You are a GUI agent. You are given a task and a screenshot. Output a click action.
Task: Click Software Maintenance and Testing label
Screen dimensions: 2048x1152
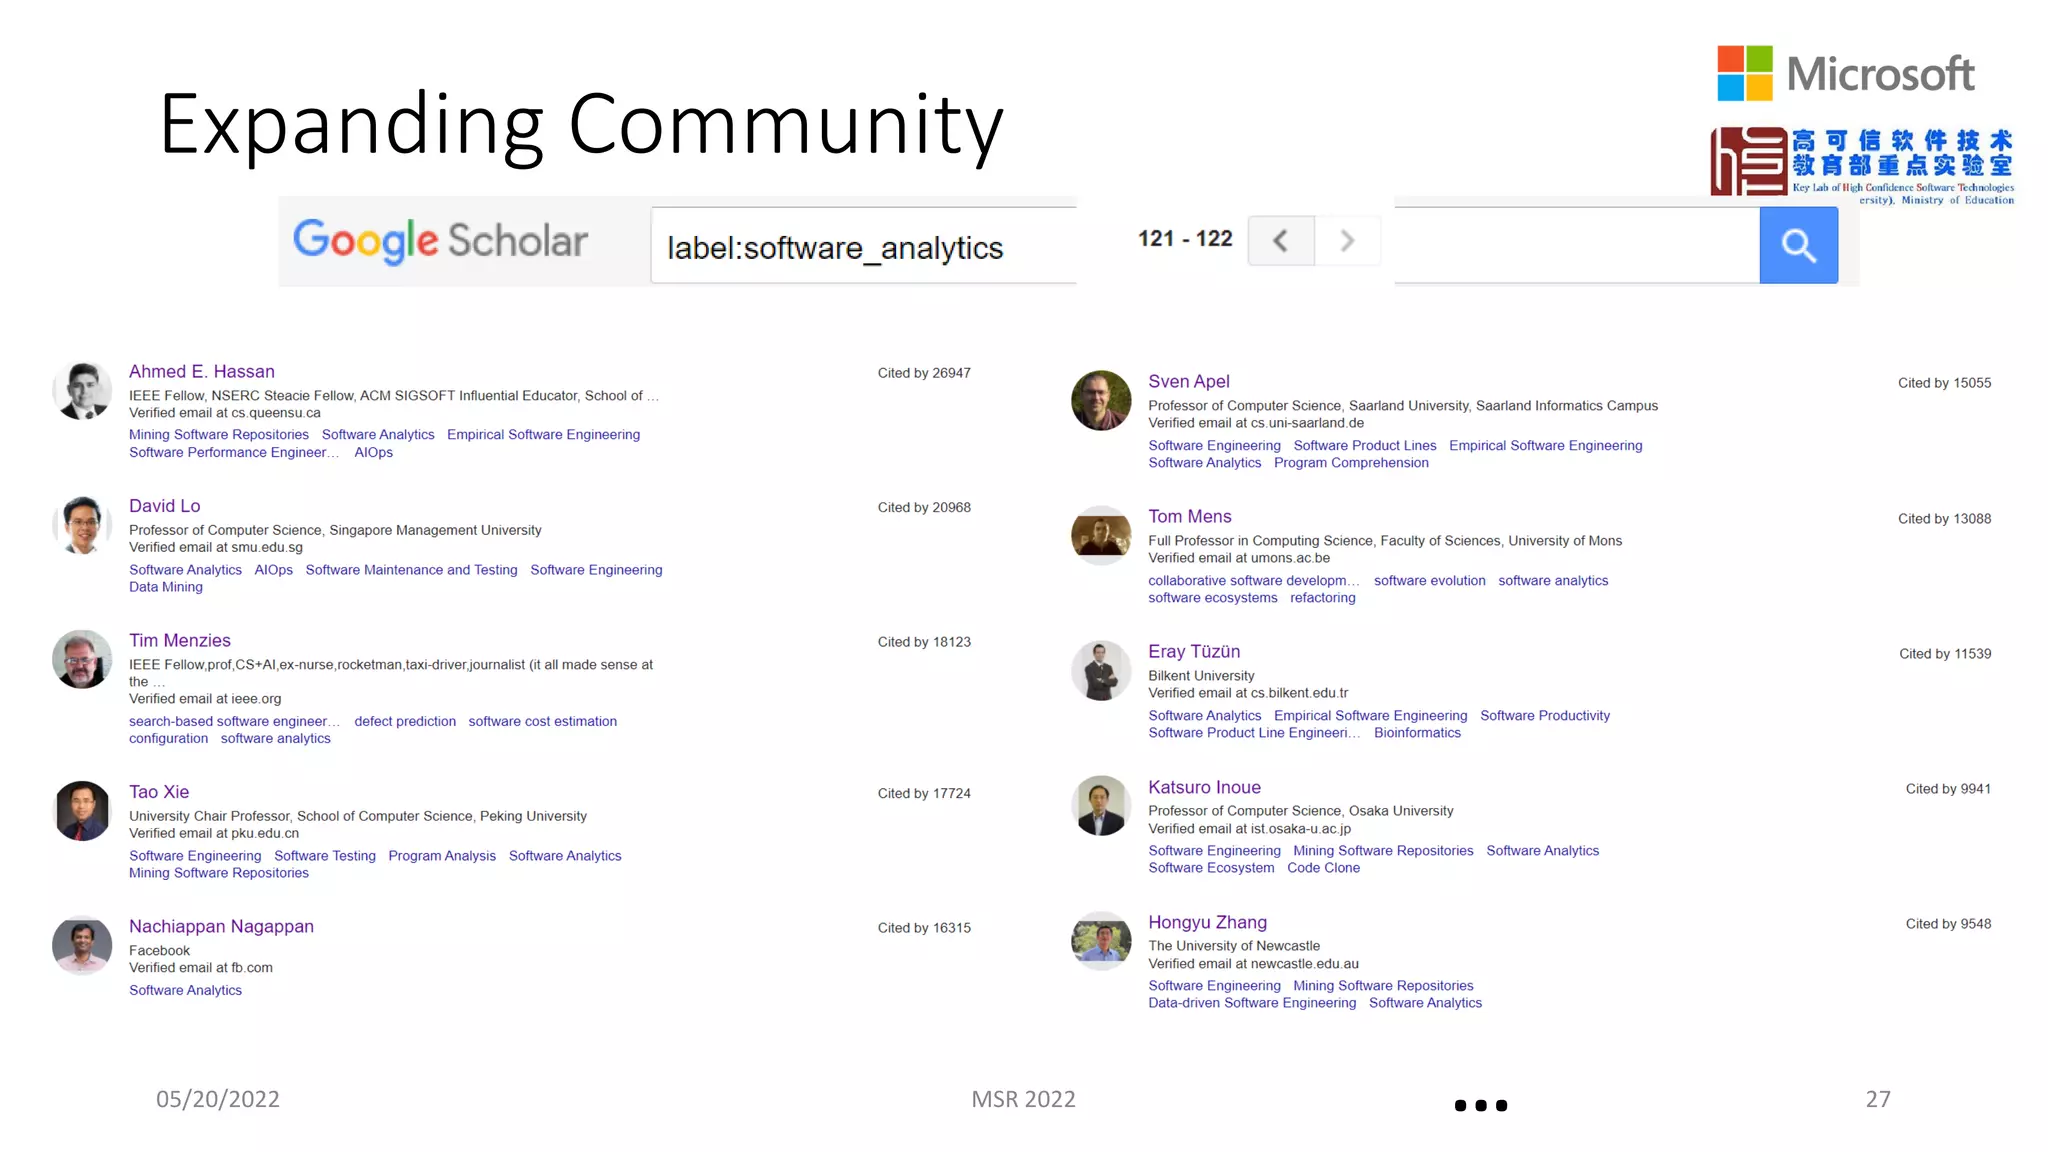[x=411, y=569]
